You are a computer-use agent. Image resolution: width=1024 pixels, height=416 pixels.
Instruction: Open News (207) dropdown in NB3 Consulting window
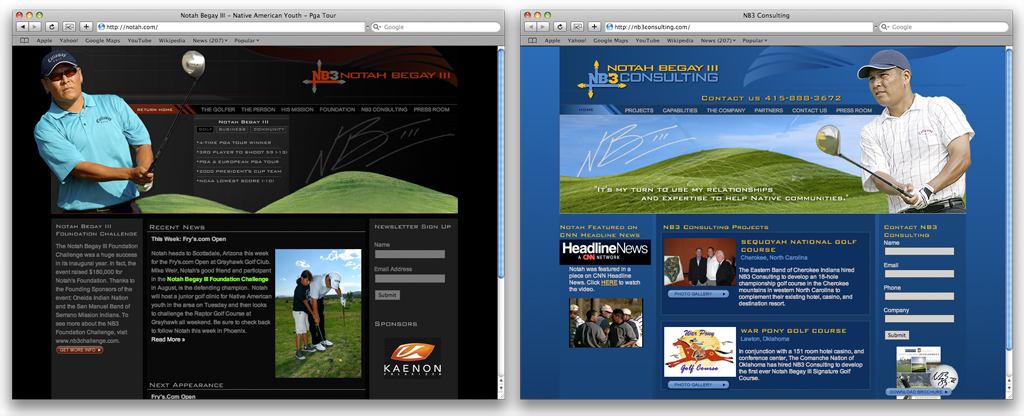(718, 40)
